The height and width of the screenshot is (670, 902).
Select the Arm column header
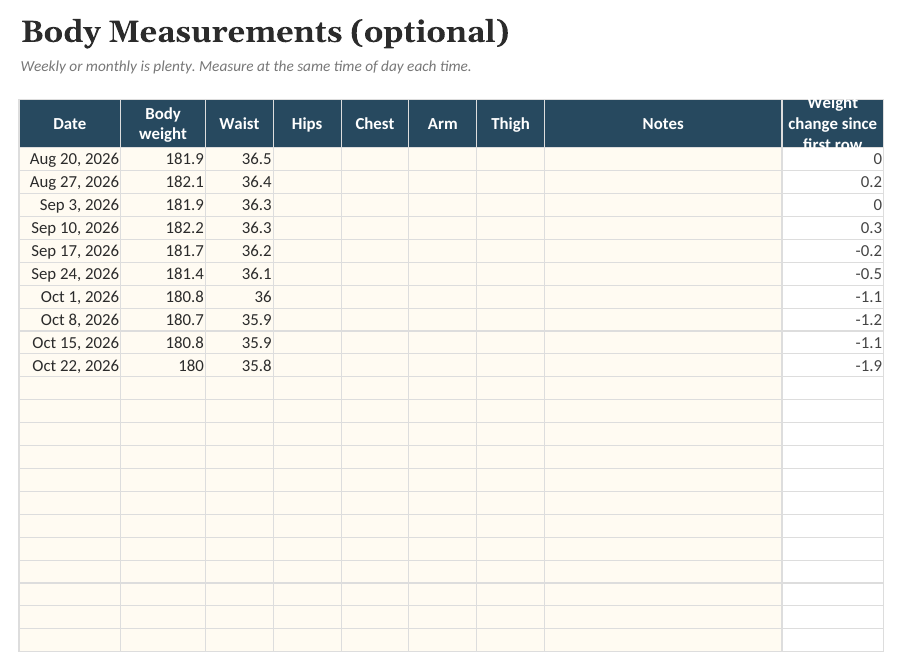[442, 124]
